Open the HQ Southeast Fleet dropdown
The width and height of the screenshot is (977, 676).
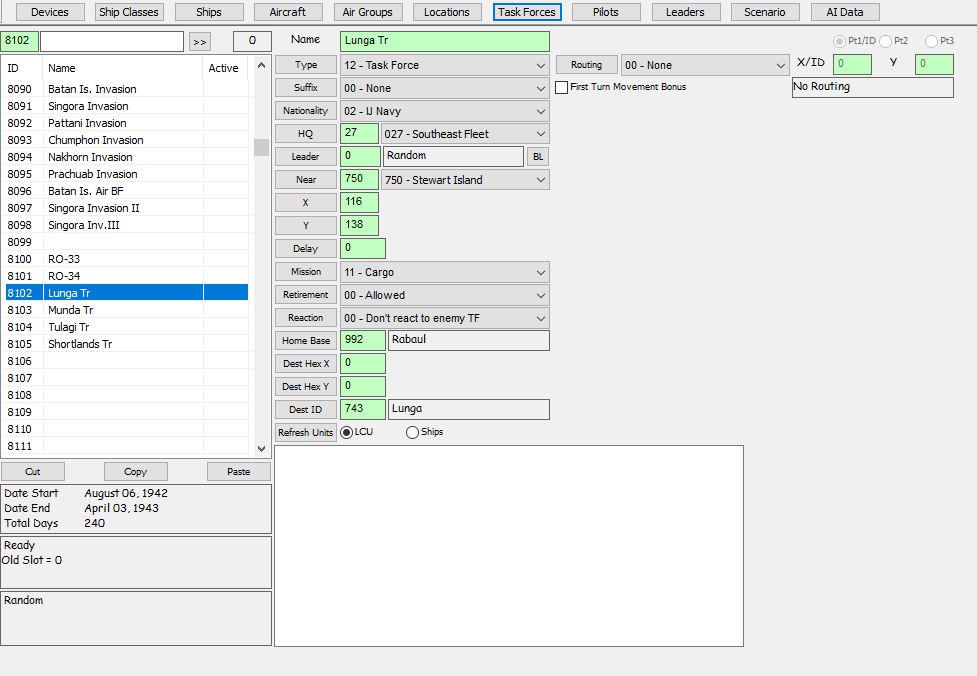[x=465, y=134]
